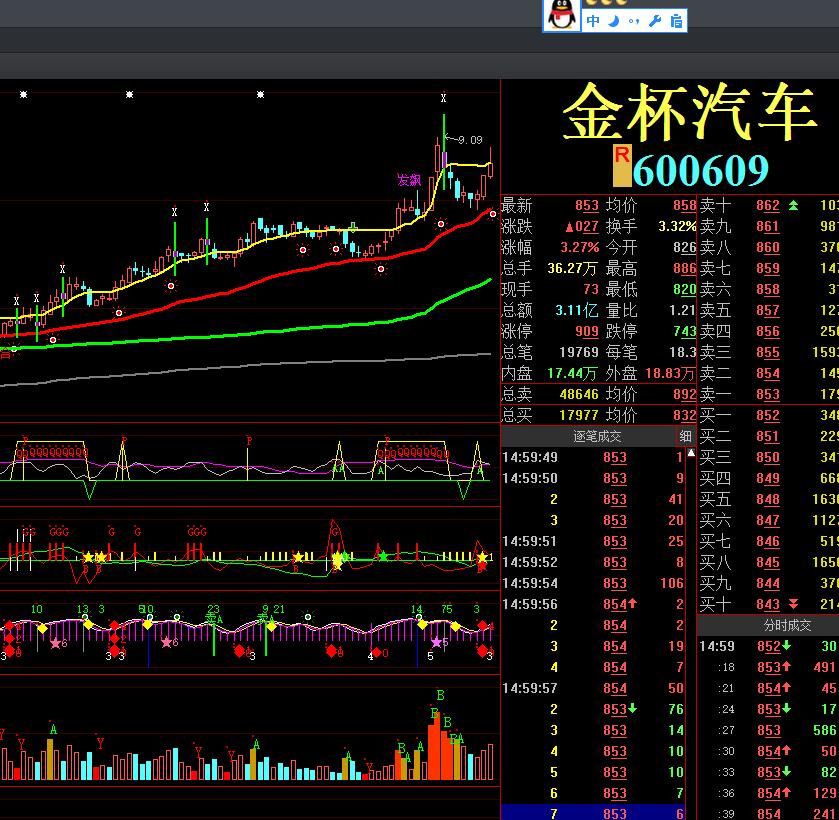Click the 最高 value 886

pos(684,268)
